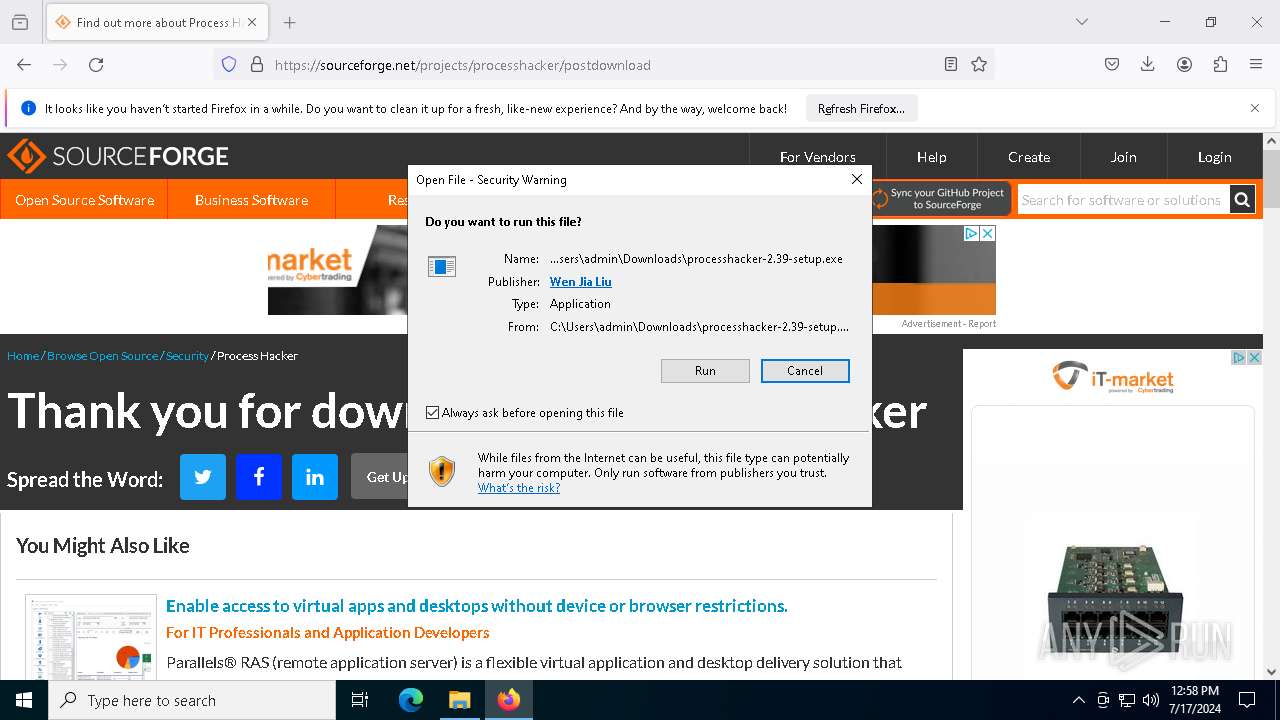Open a new browser tab

[x=290, y=22]
